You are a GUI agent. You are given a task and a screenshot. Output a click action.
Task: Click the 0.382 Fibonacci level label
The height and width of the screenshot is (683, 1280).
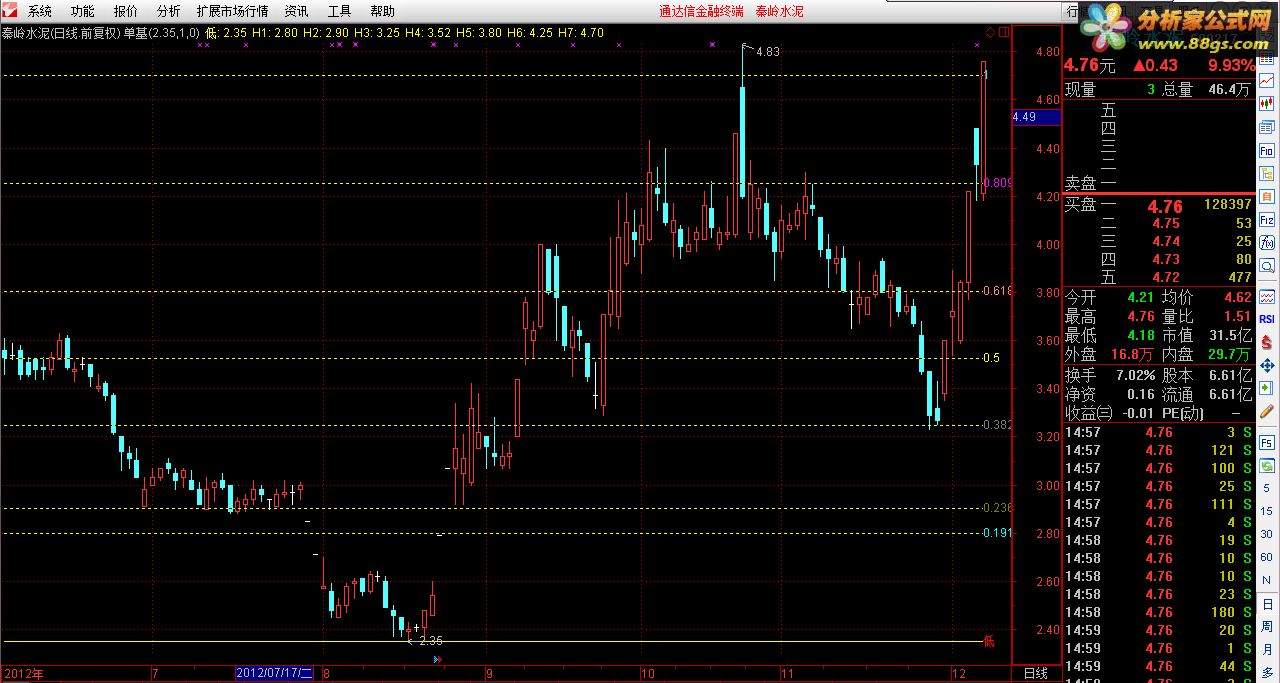[x=998, y=425]
